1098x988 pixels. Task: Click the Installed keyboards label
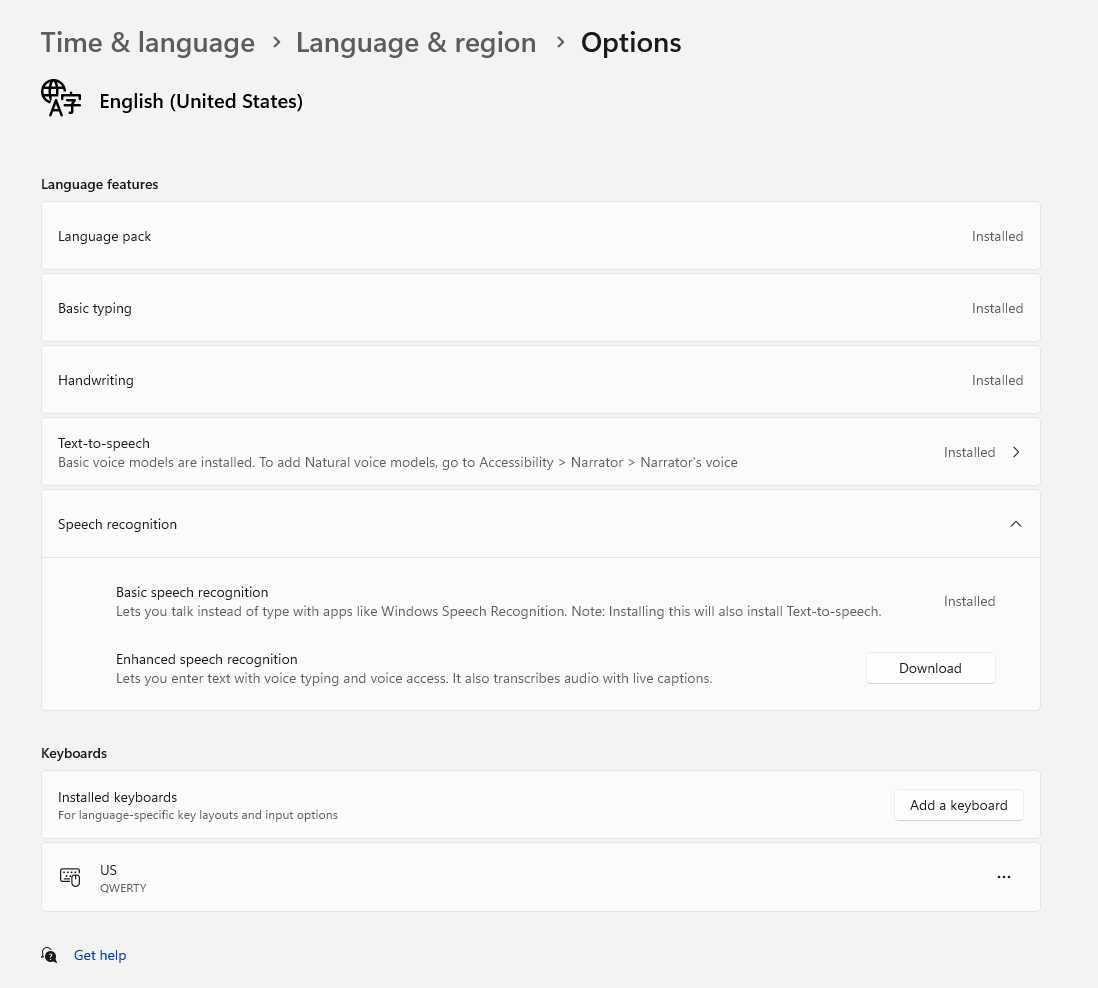pyautogui.click(x=118, y=798)
